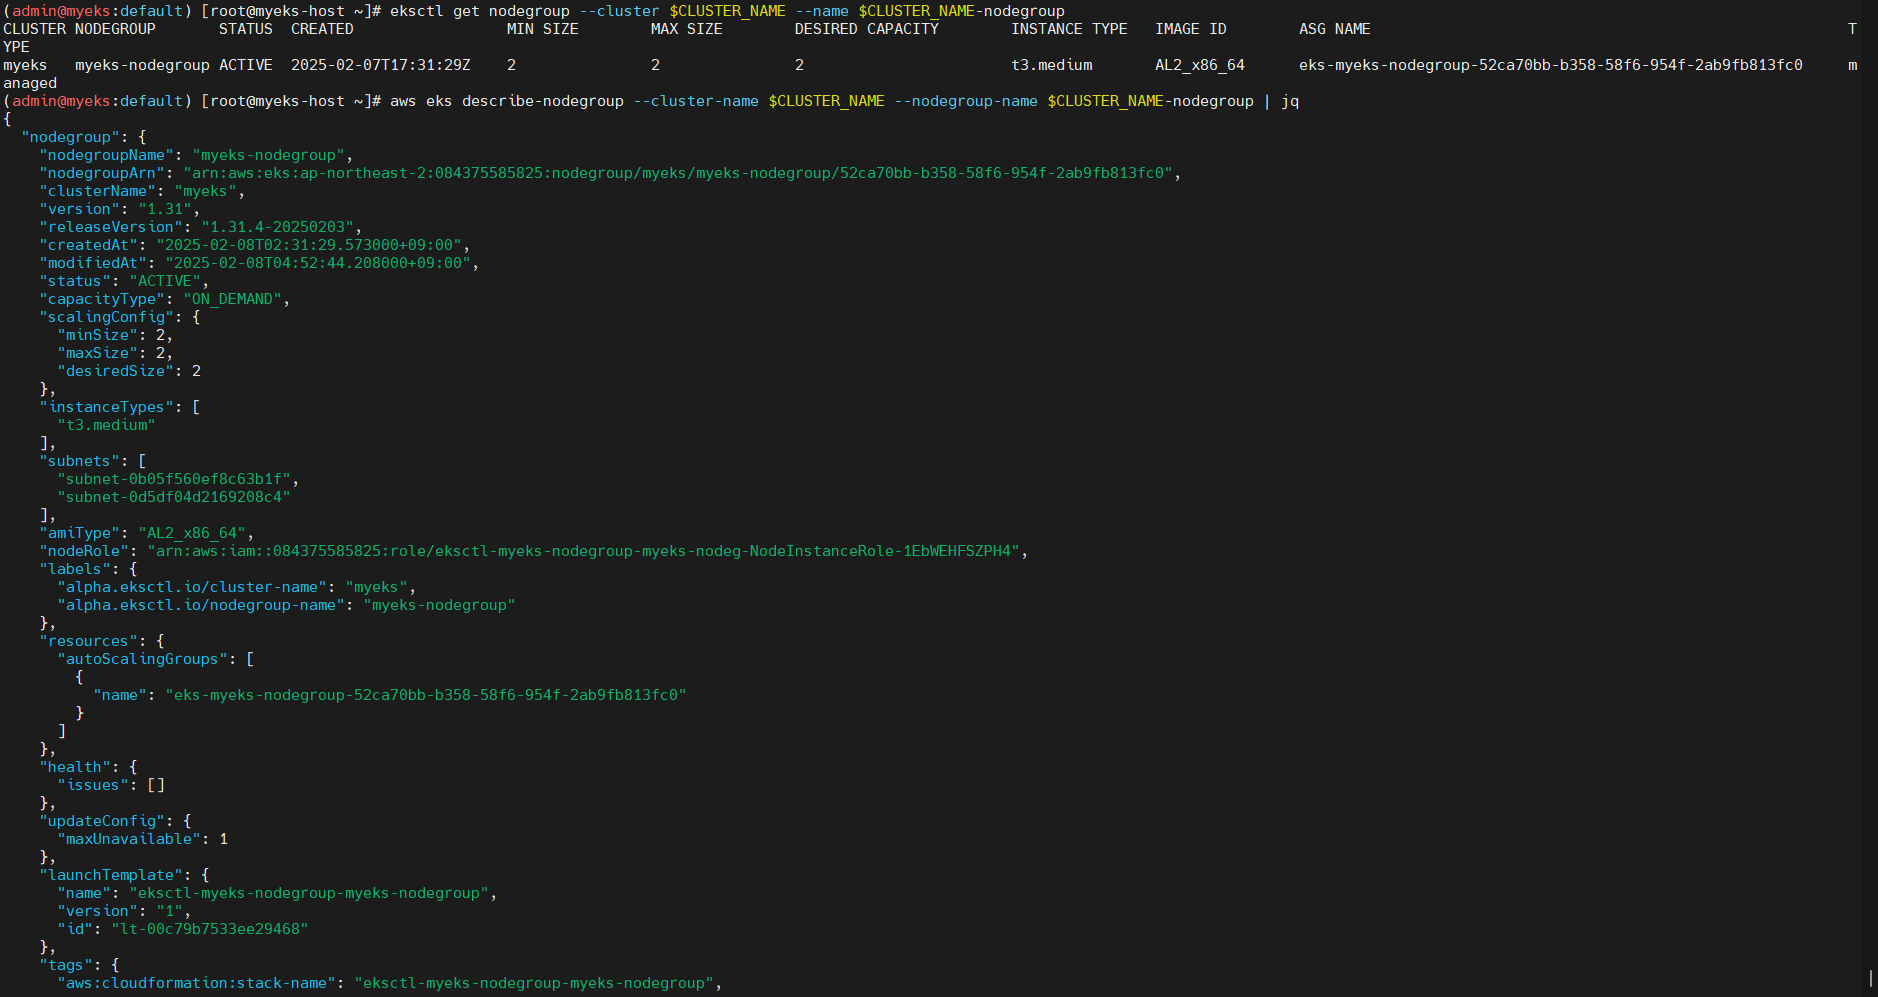The image size is (1878, 997).
Task: Select the "CLUSTER" column header
Action: click(x=35, y=29)
